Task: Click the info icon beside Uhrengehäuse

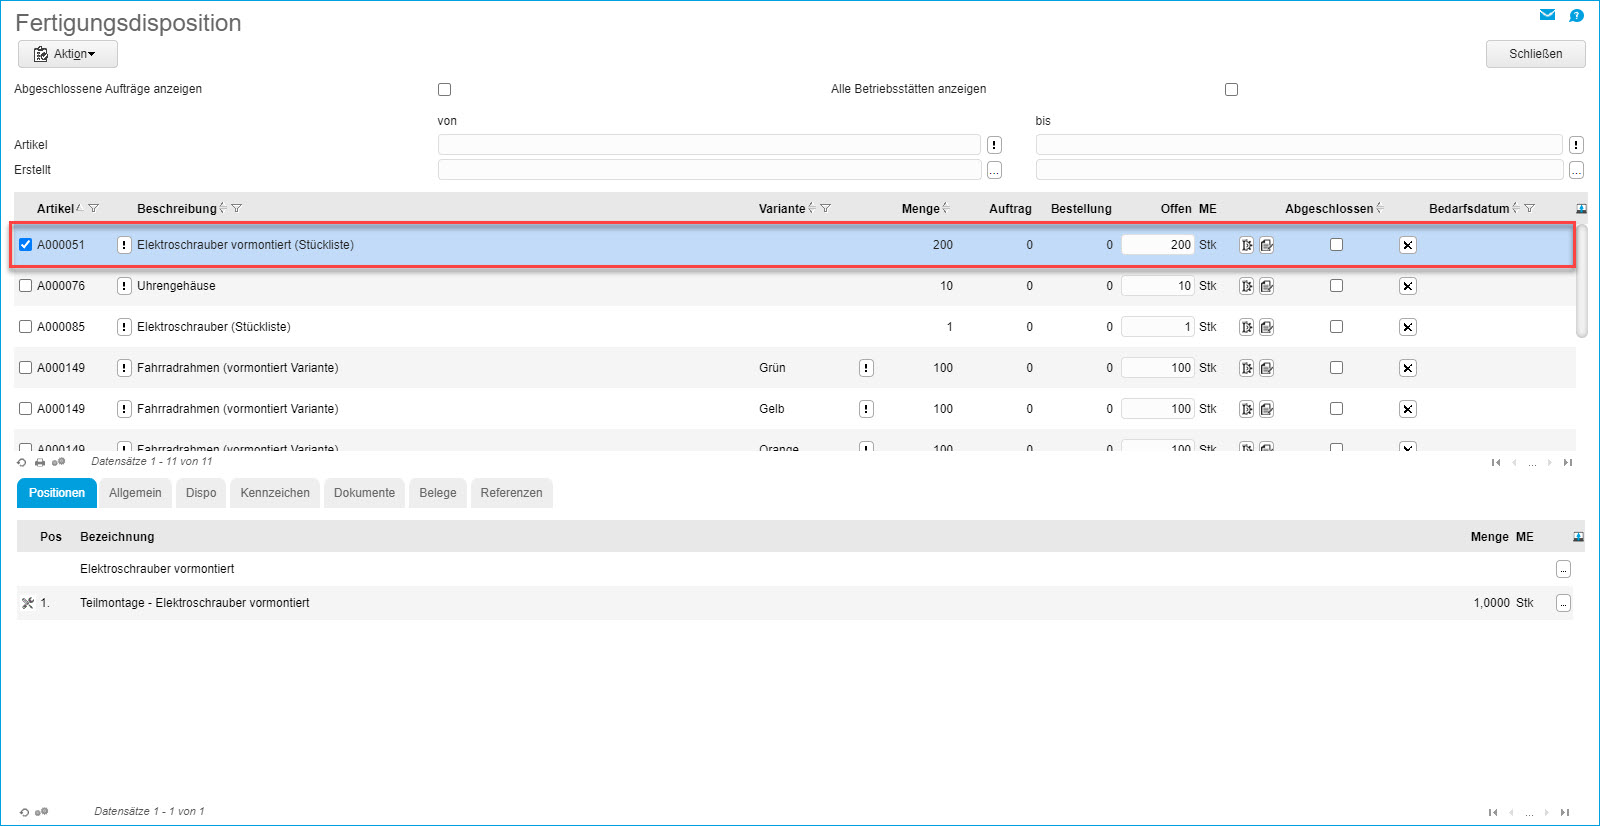Action: click(124, 286)
